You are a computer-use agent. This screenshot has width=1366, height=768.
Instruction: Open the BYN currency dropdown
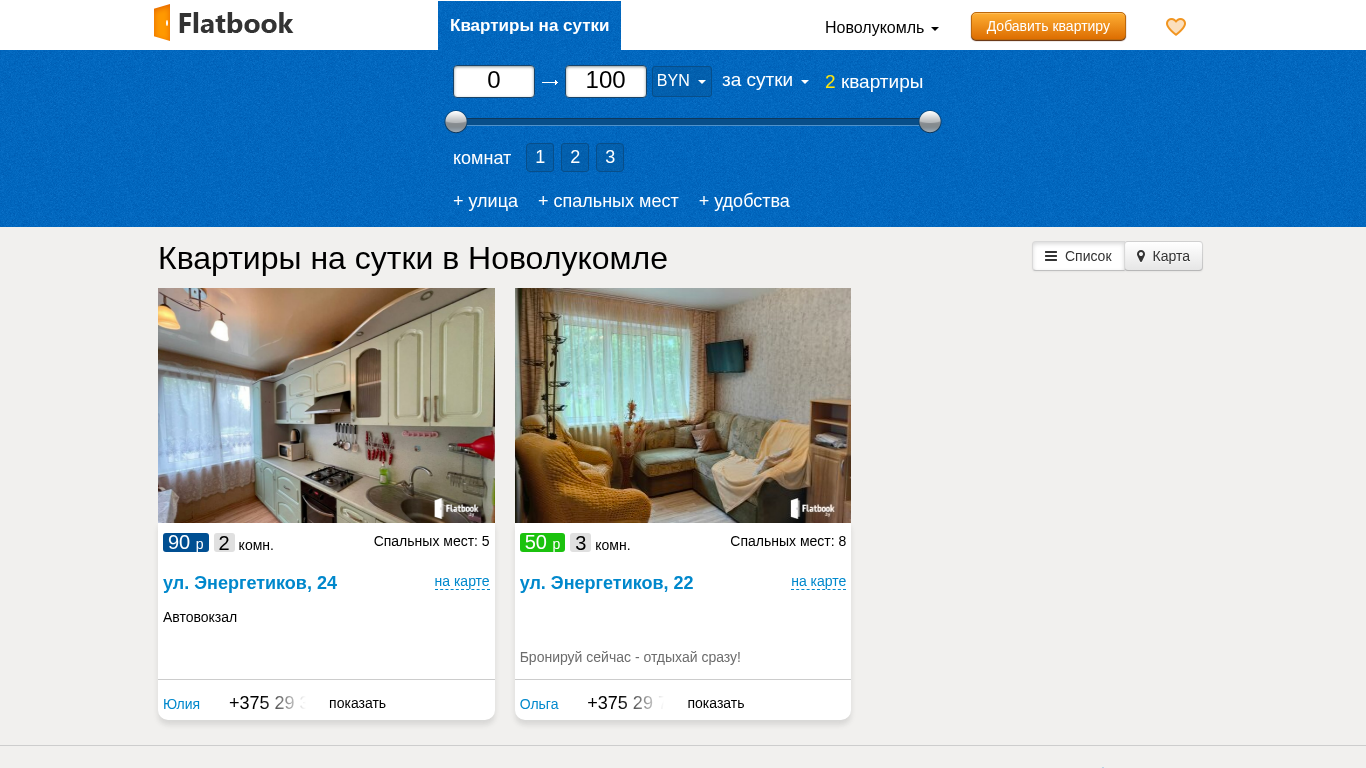click(681, 81)
